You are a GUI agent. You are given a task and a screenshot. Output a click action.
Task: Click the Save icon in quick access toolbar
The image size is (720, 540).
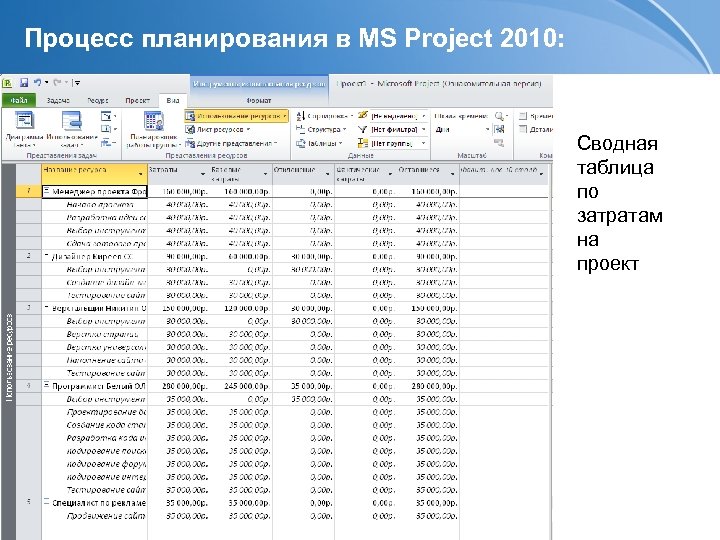[x=23, y=83]
